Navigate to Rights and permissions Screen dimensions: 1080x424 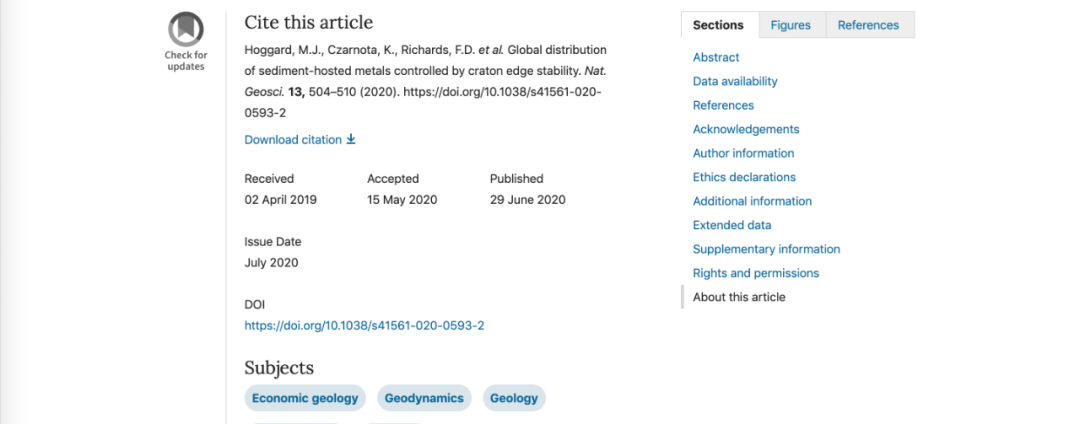click(756, 273)
